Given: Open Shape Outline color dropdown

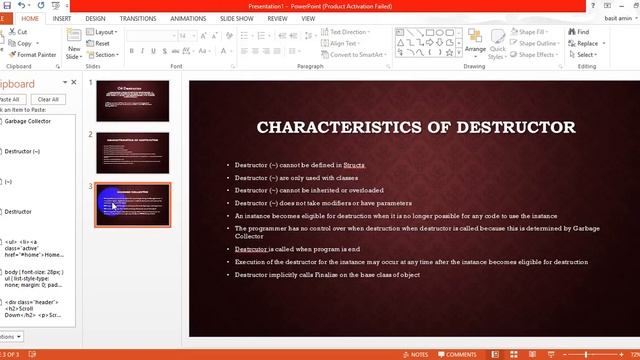Looking at the screenshot, I should pos(535,43).
